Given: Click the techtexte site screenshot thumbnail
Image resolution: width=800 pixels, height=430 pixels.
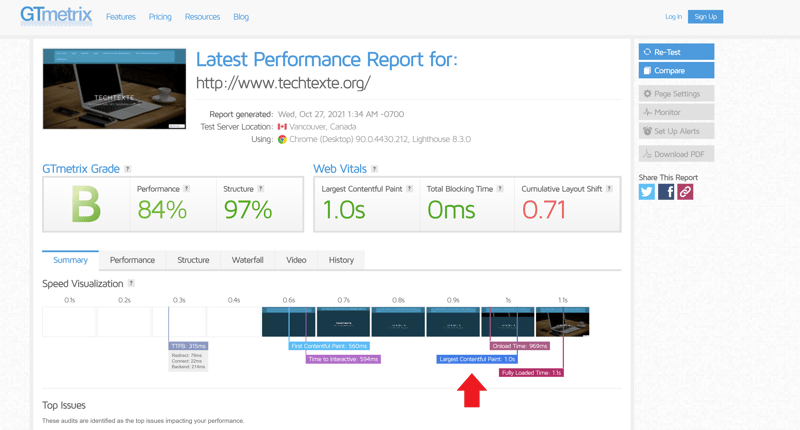Looking at the screenshot, I should coord(114,89).
